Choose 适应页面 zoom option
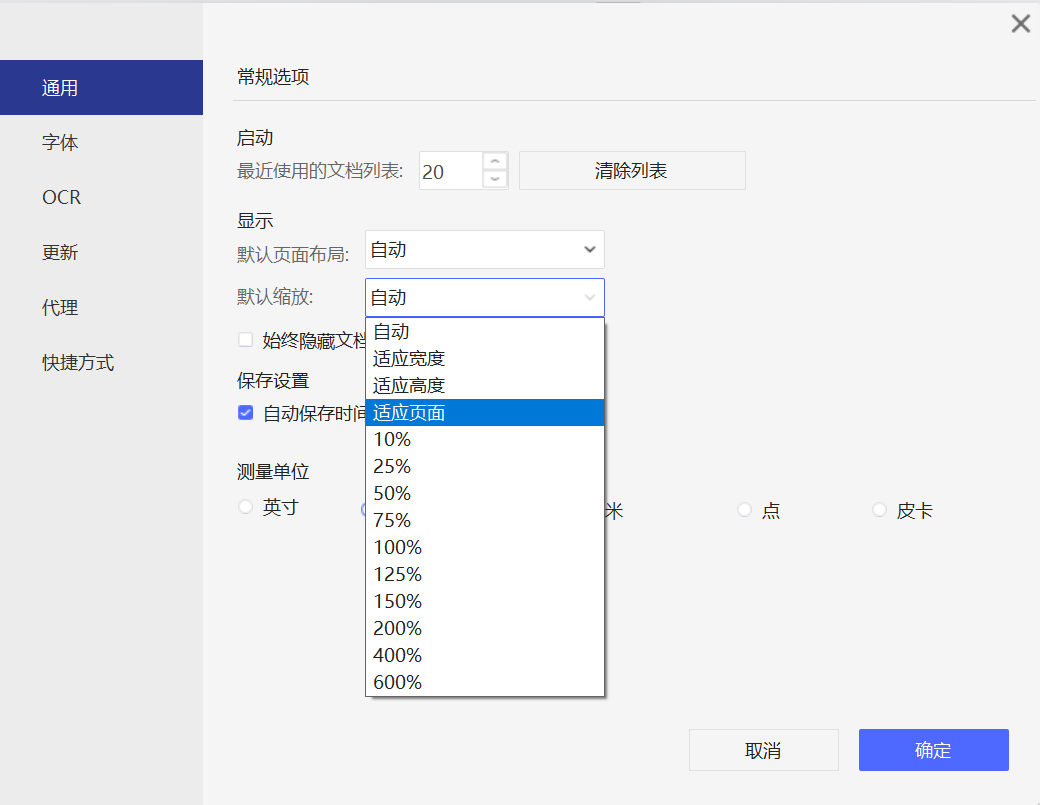 (x=409, y=412)
